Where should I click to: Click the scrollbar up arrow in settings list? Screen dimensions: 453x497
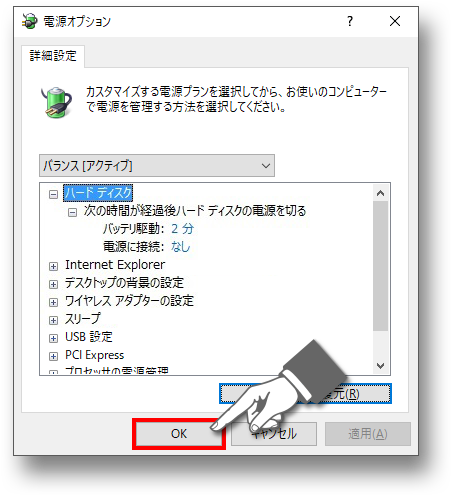pos(380,193)
